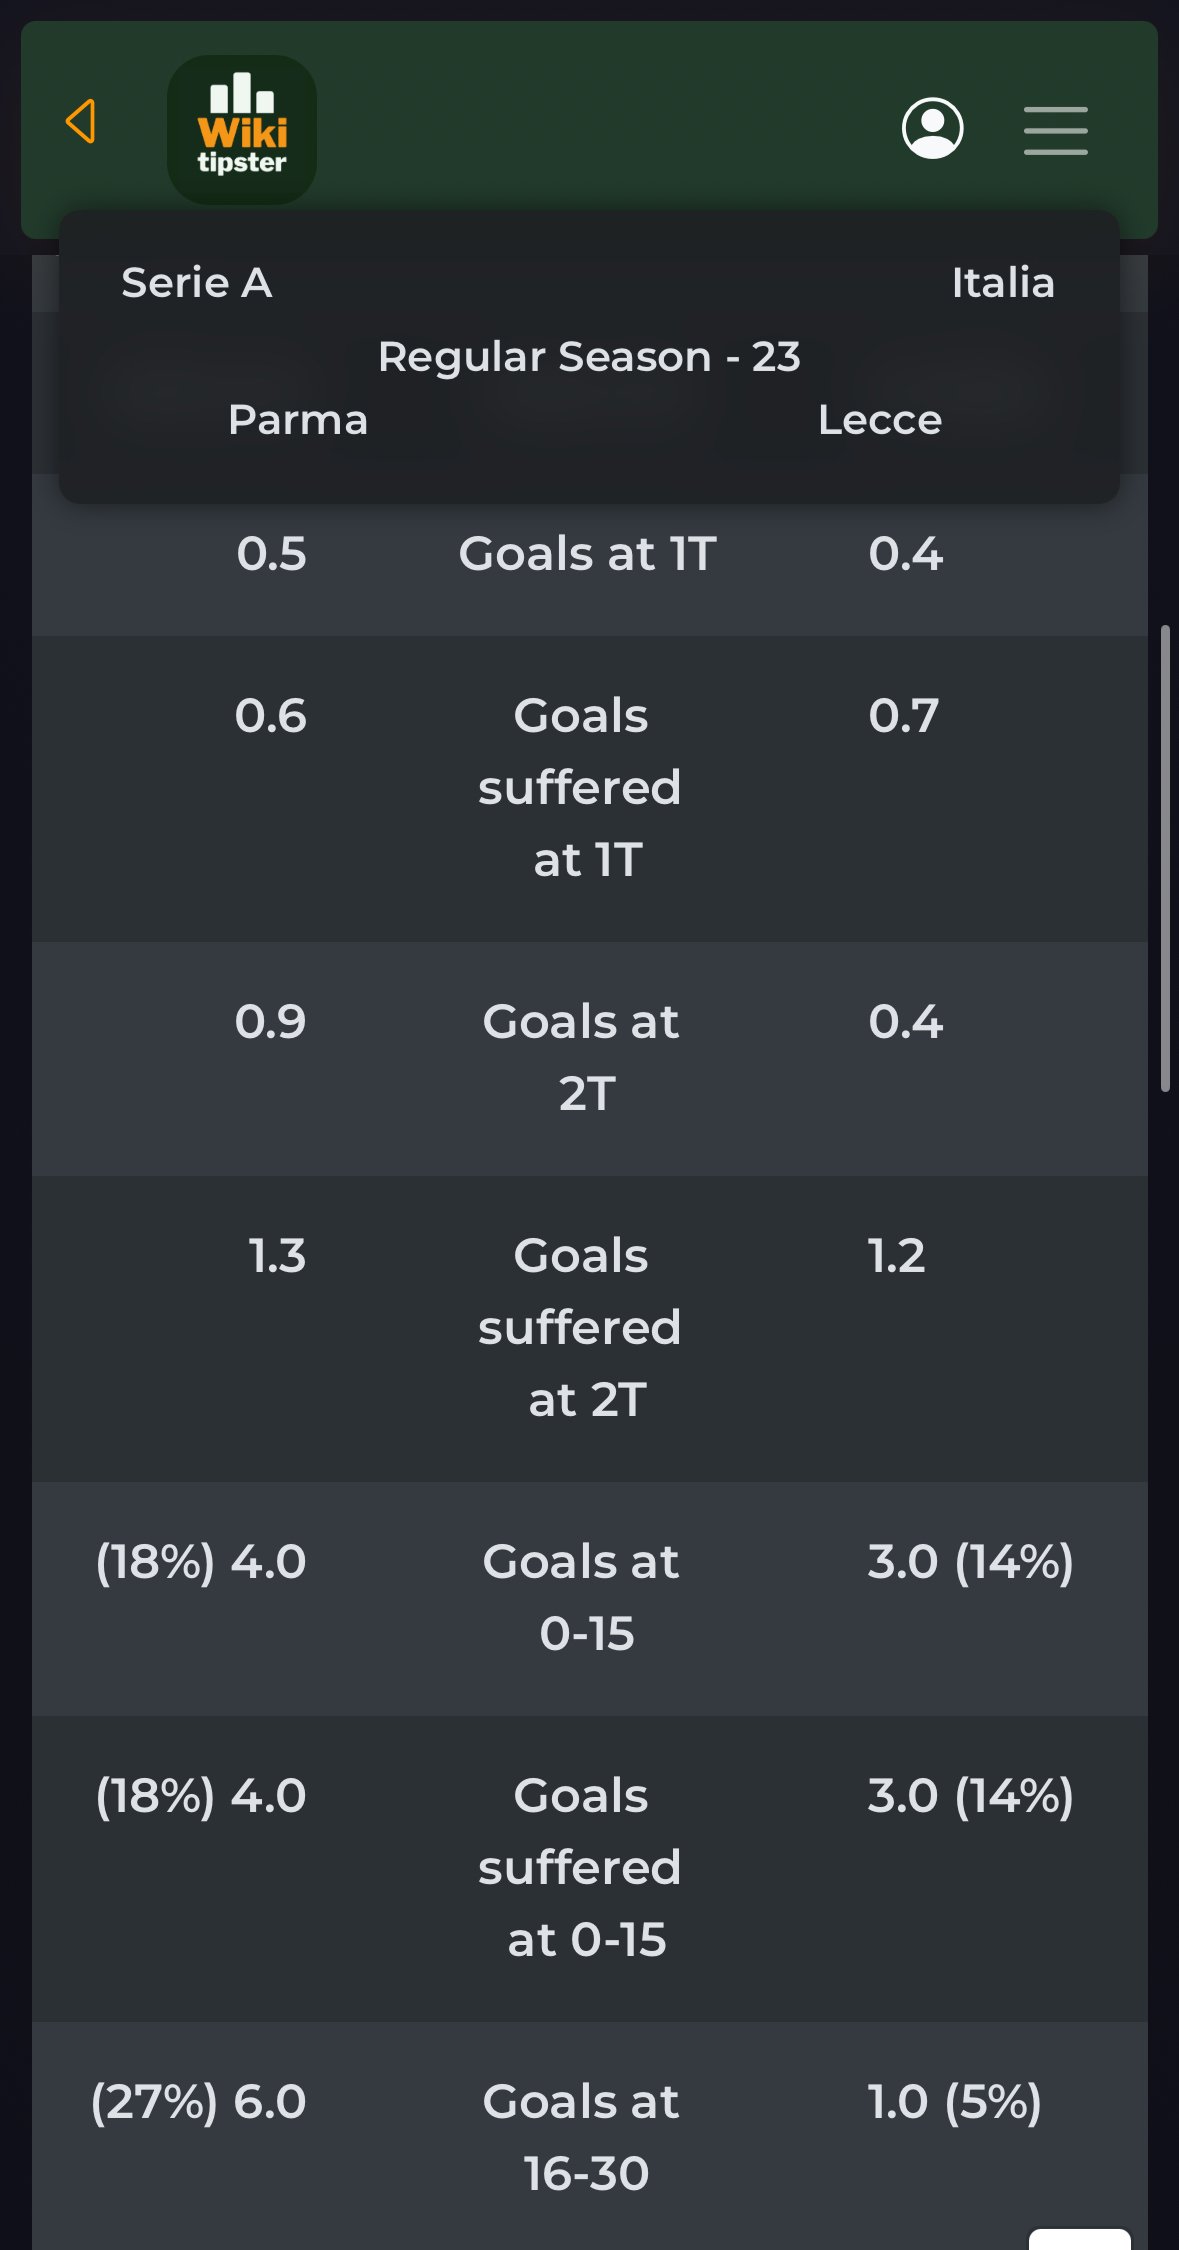Click Lecce's 1.0 (5%) value
Viewport: 1179px width, 2250px height.
click(x=954, y=2102)
